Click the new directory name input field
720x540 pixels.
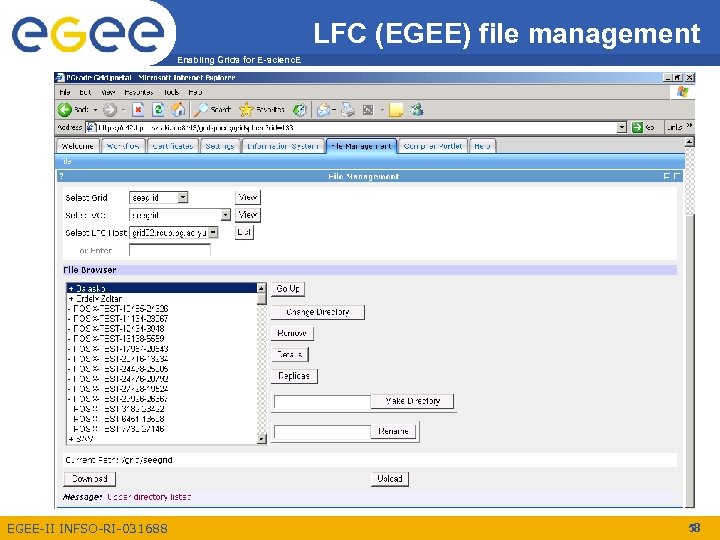pyautogui.click(x=322, y=402)
